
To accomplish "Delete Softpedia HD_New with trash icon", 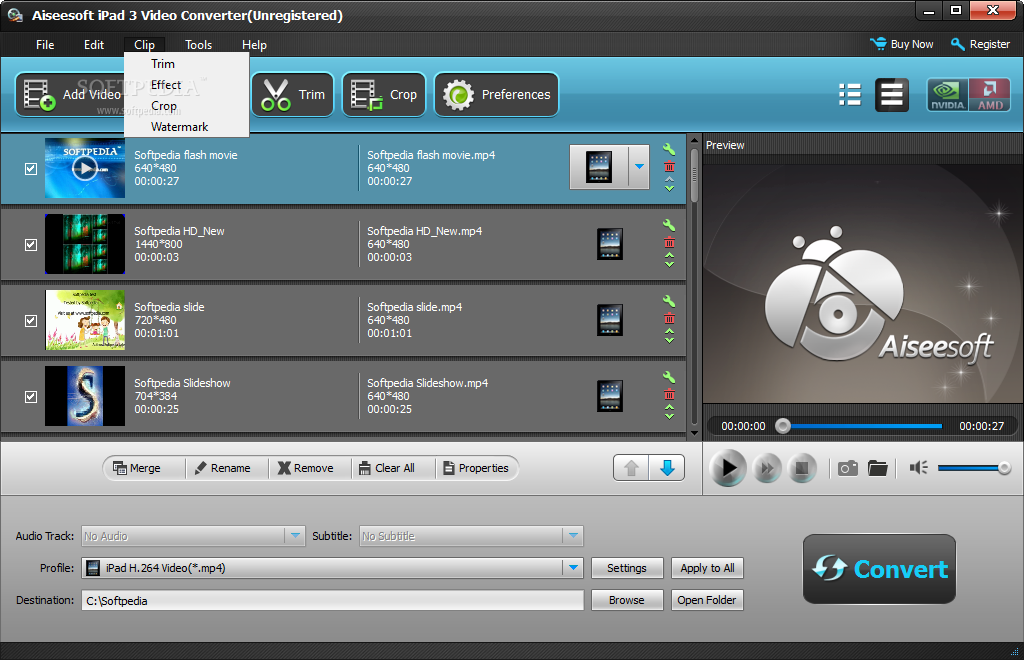I will (x=669, y=243).
